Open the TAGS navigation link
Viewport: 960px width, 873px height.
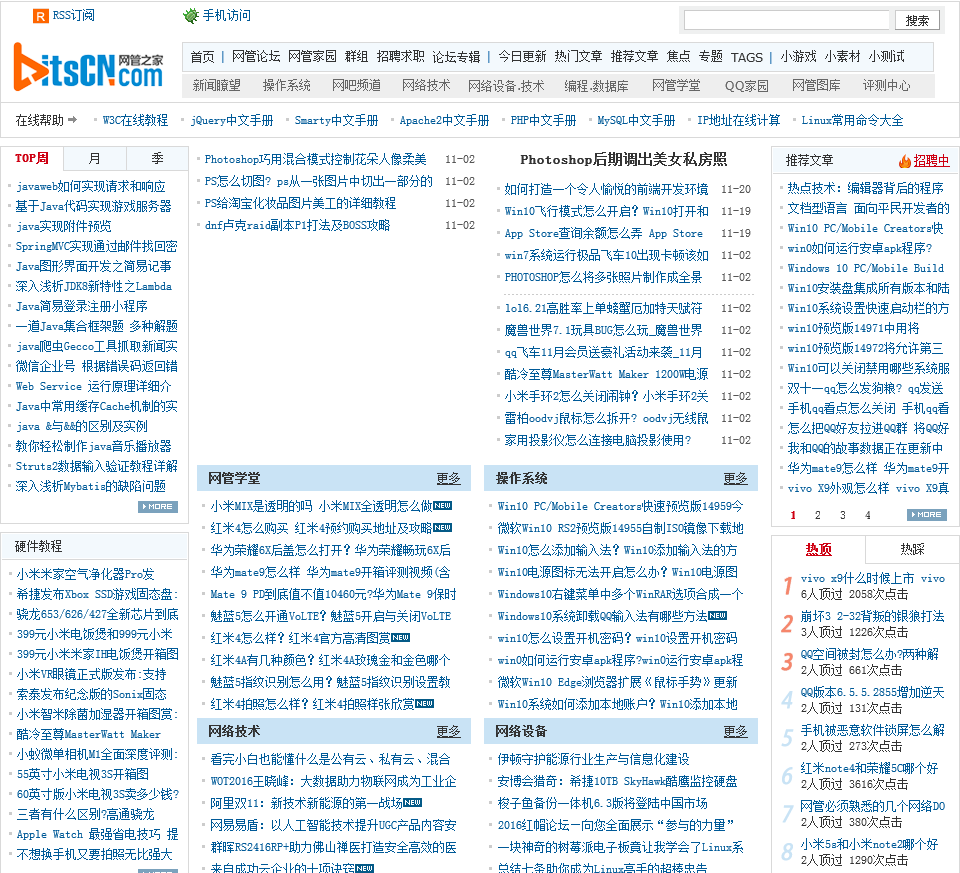(x=747, y=58)
